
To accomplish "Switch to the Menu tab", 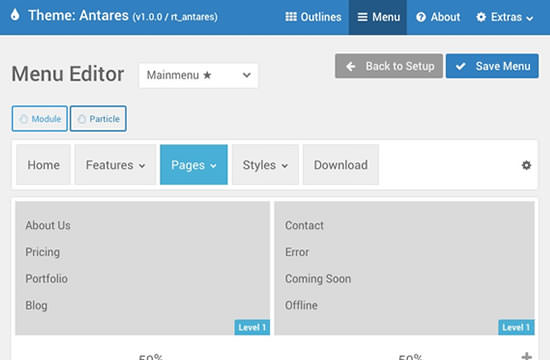I will [378, 17].
